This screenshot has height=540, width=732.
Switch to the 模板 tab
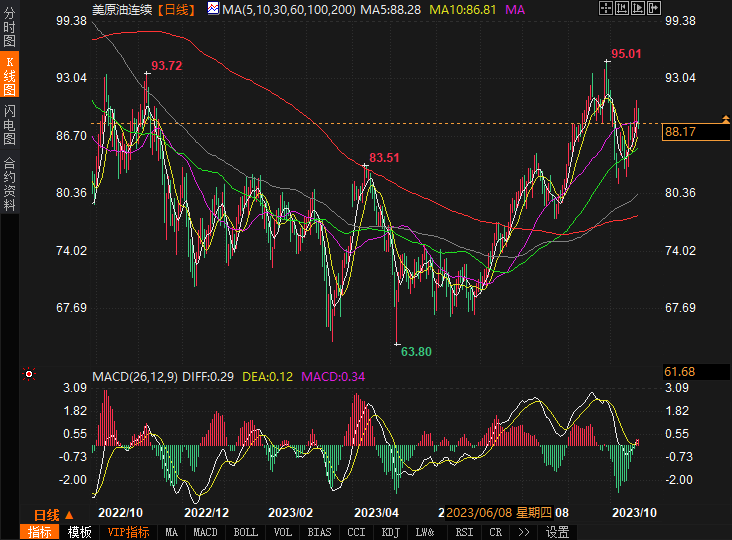point(79,532)
